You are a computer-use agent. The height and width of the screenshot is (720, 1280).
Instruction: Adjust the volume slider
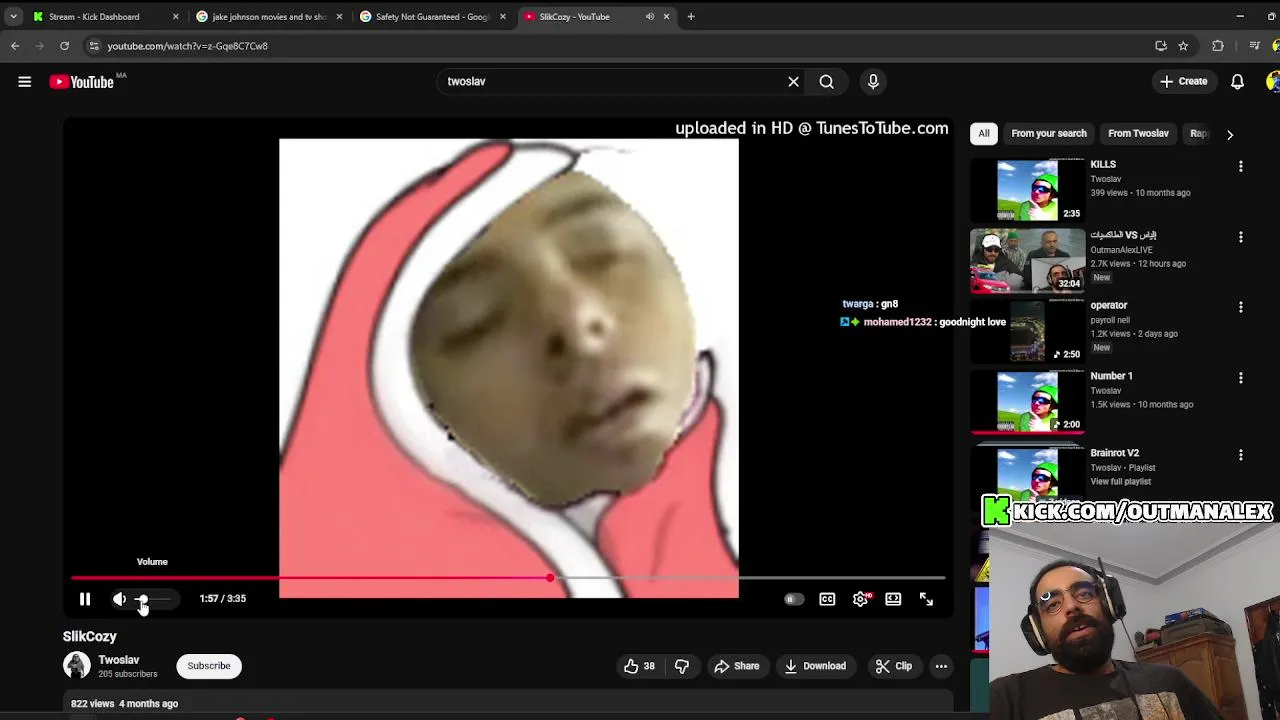coord(153,599)
